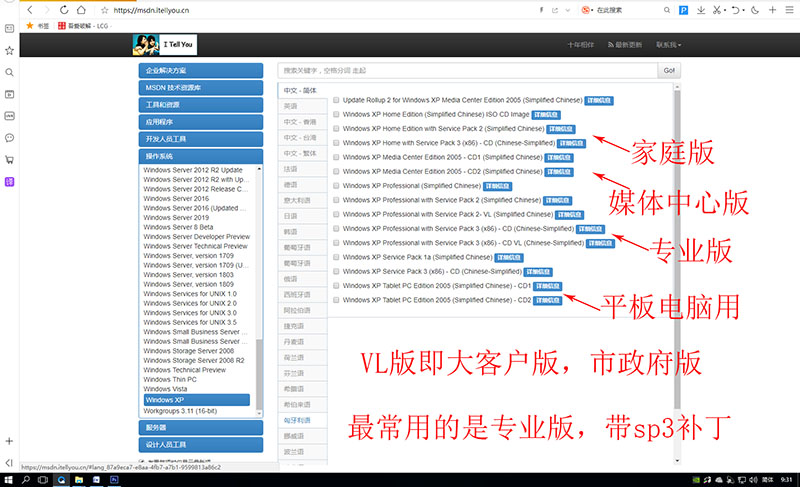The width and height of the screenshot is (800, 487).
Task: Expand the 应用程序 category
Action: coord(201,122)
